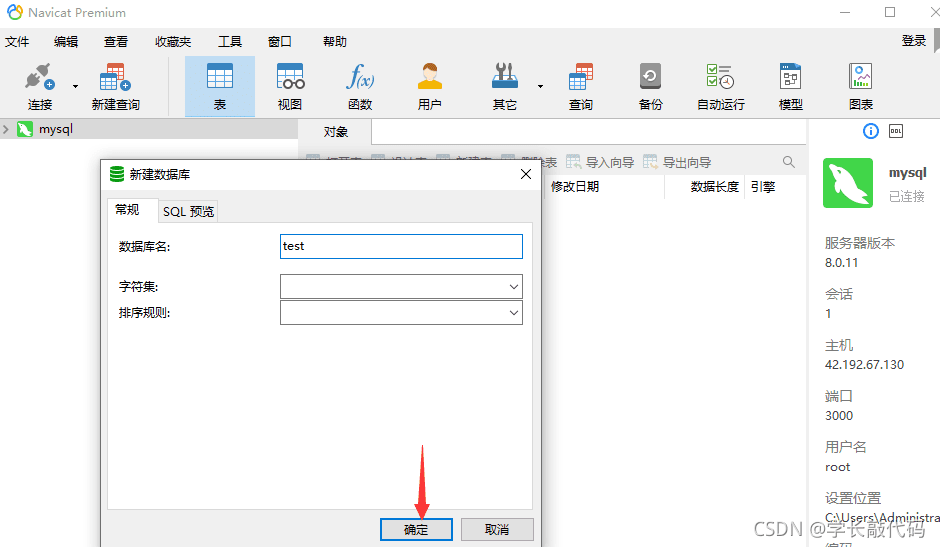Open the 收藏夹 (Favorites) menu
Viewport: 940px width, 547px height.
point(173,42)
